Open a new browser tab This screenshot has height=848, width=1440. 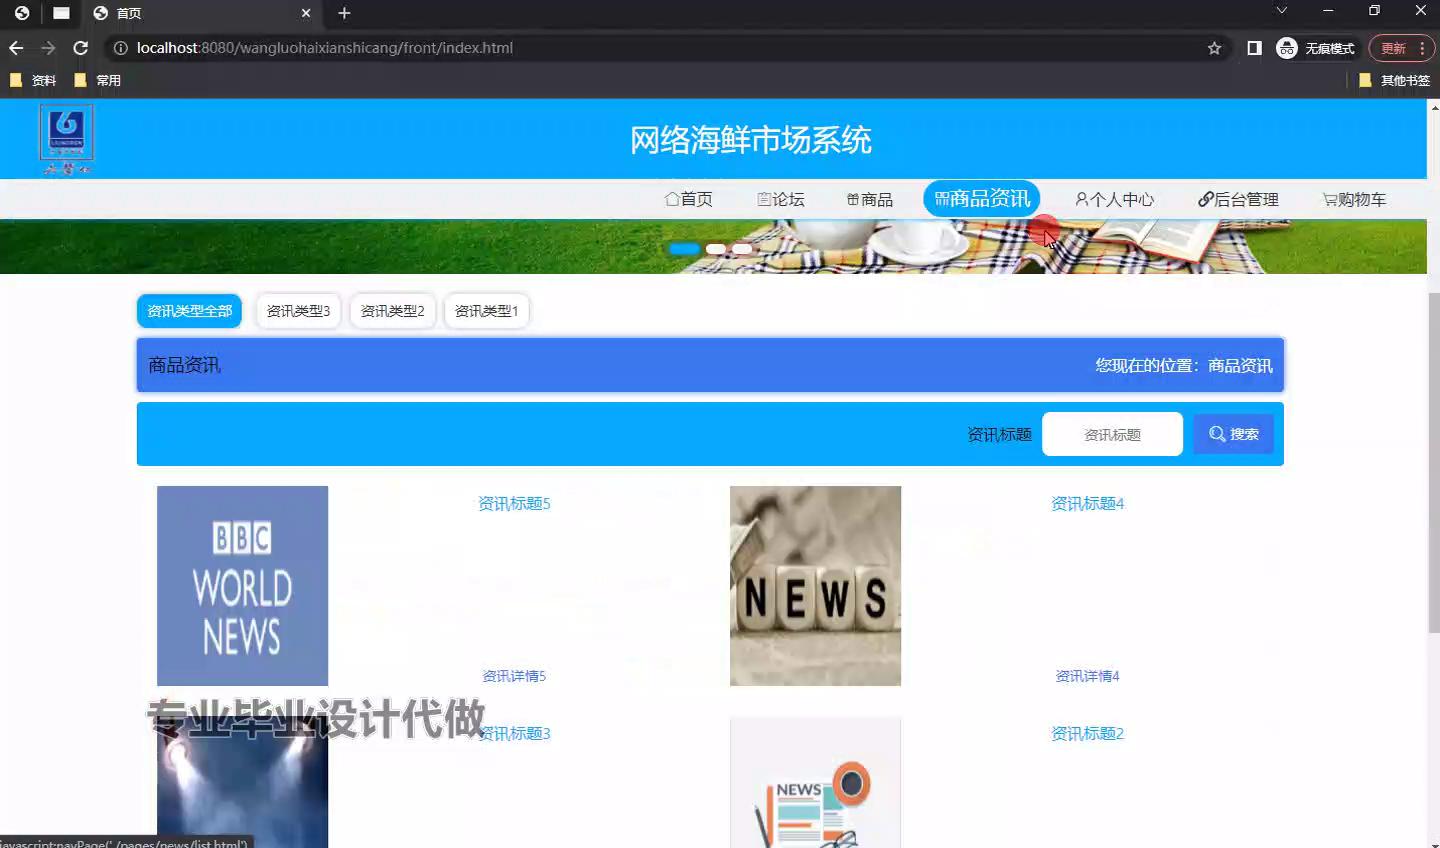click(344, 13)
